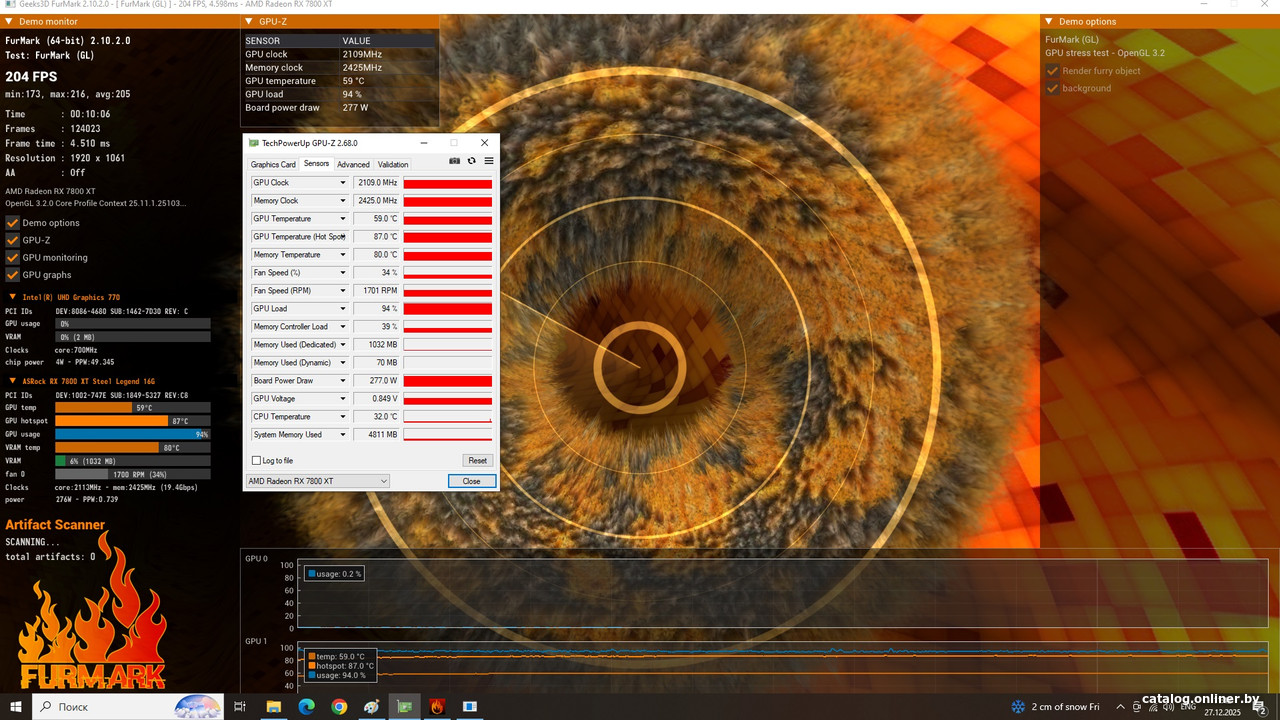This screenshot has width=1280, height=720.
Task: Switch to the Graphics Card tab
Action: tap(273, 165)
